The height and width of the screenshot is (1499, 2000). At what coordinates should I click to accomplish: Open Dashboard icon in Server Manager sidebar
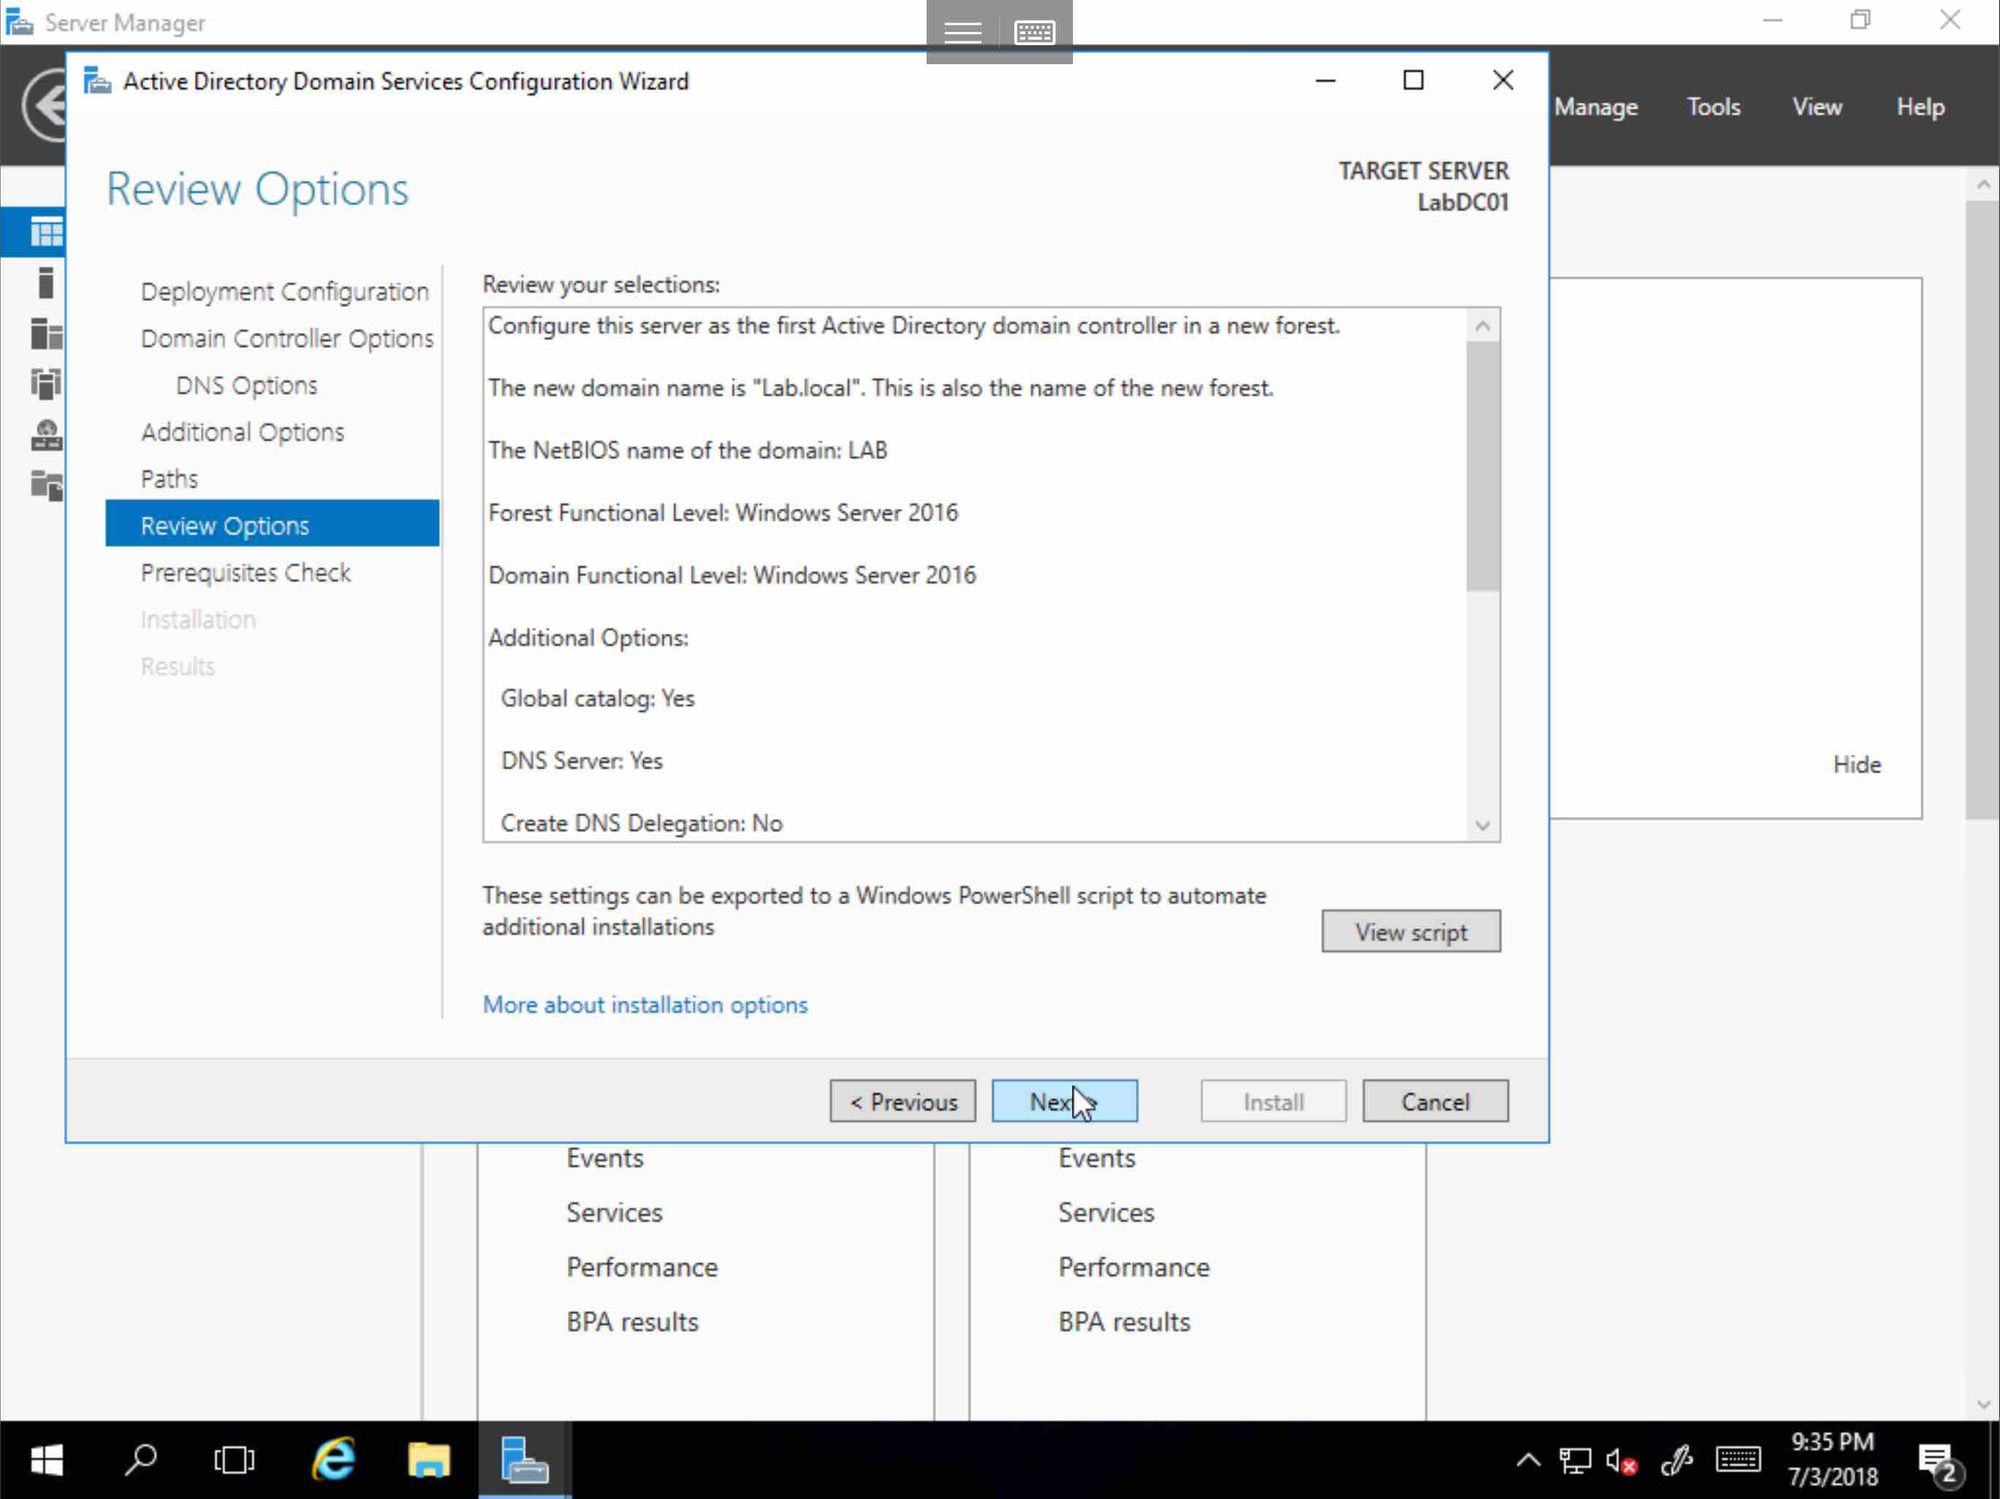(x=46, y=232)
